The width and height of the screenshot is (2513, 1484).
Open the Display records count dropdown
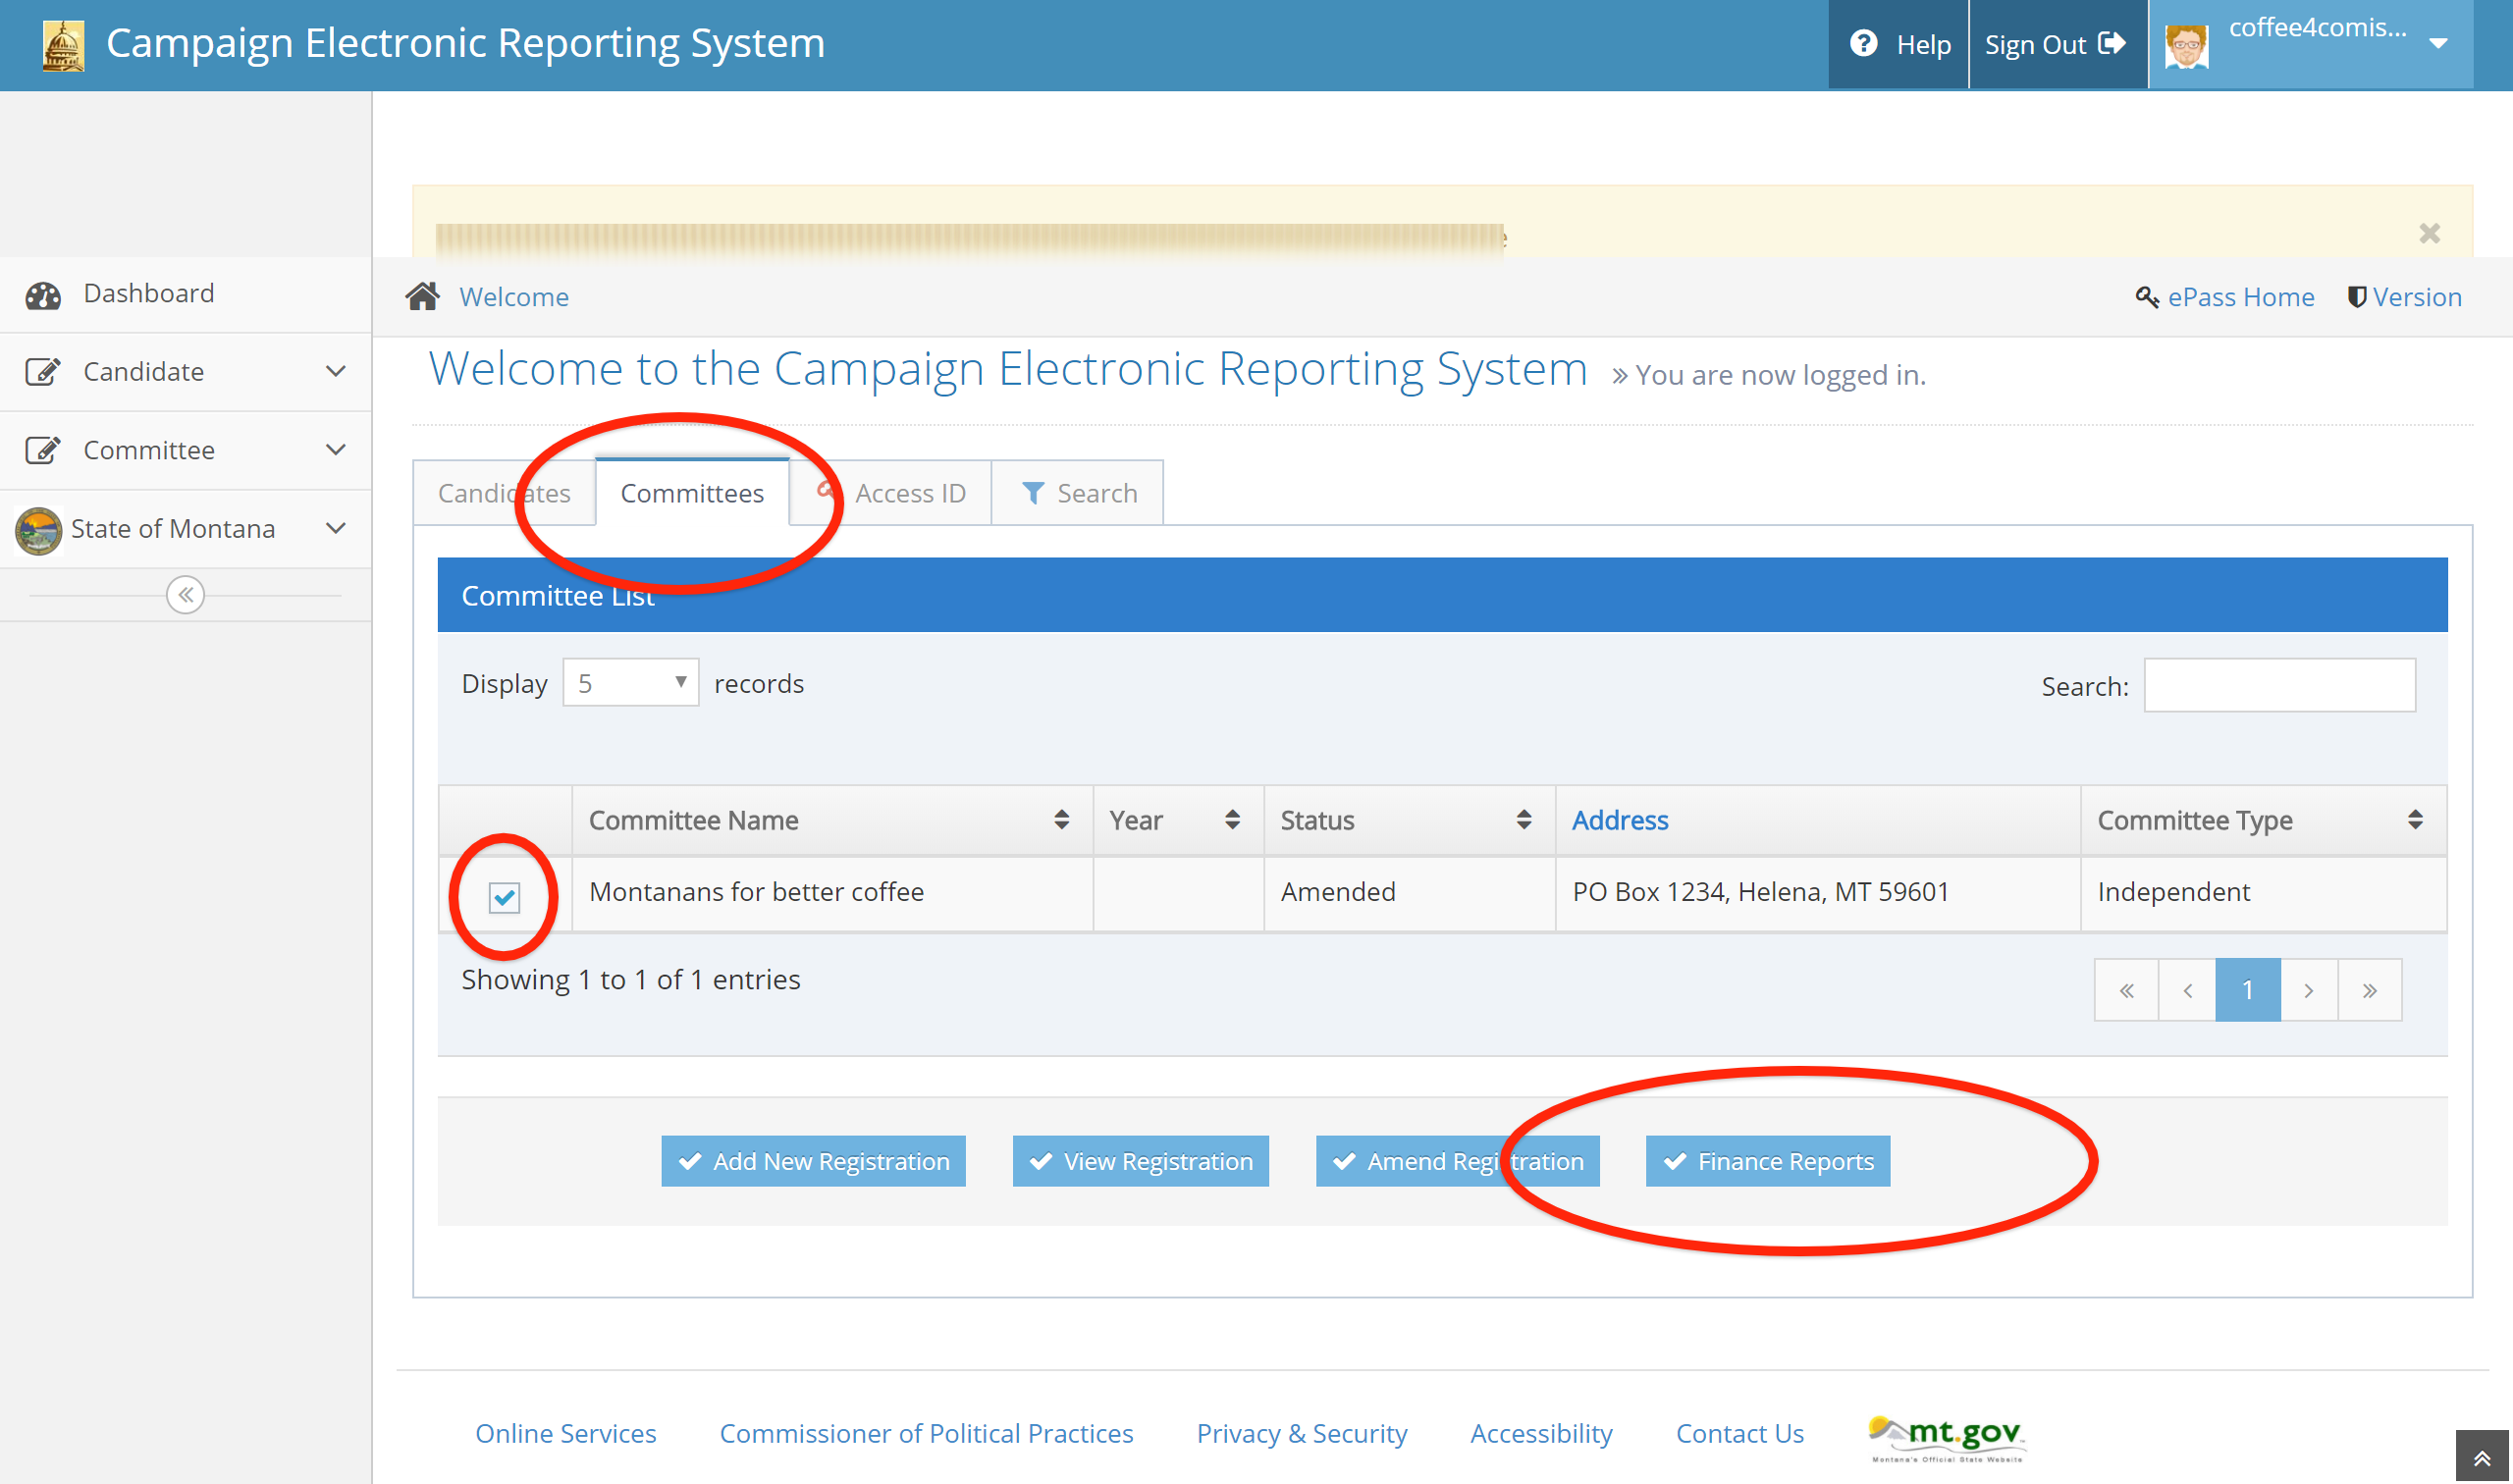click(x=630, y=683)
